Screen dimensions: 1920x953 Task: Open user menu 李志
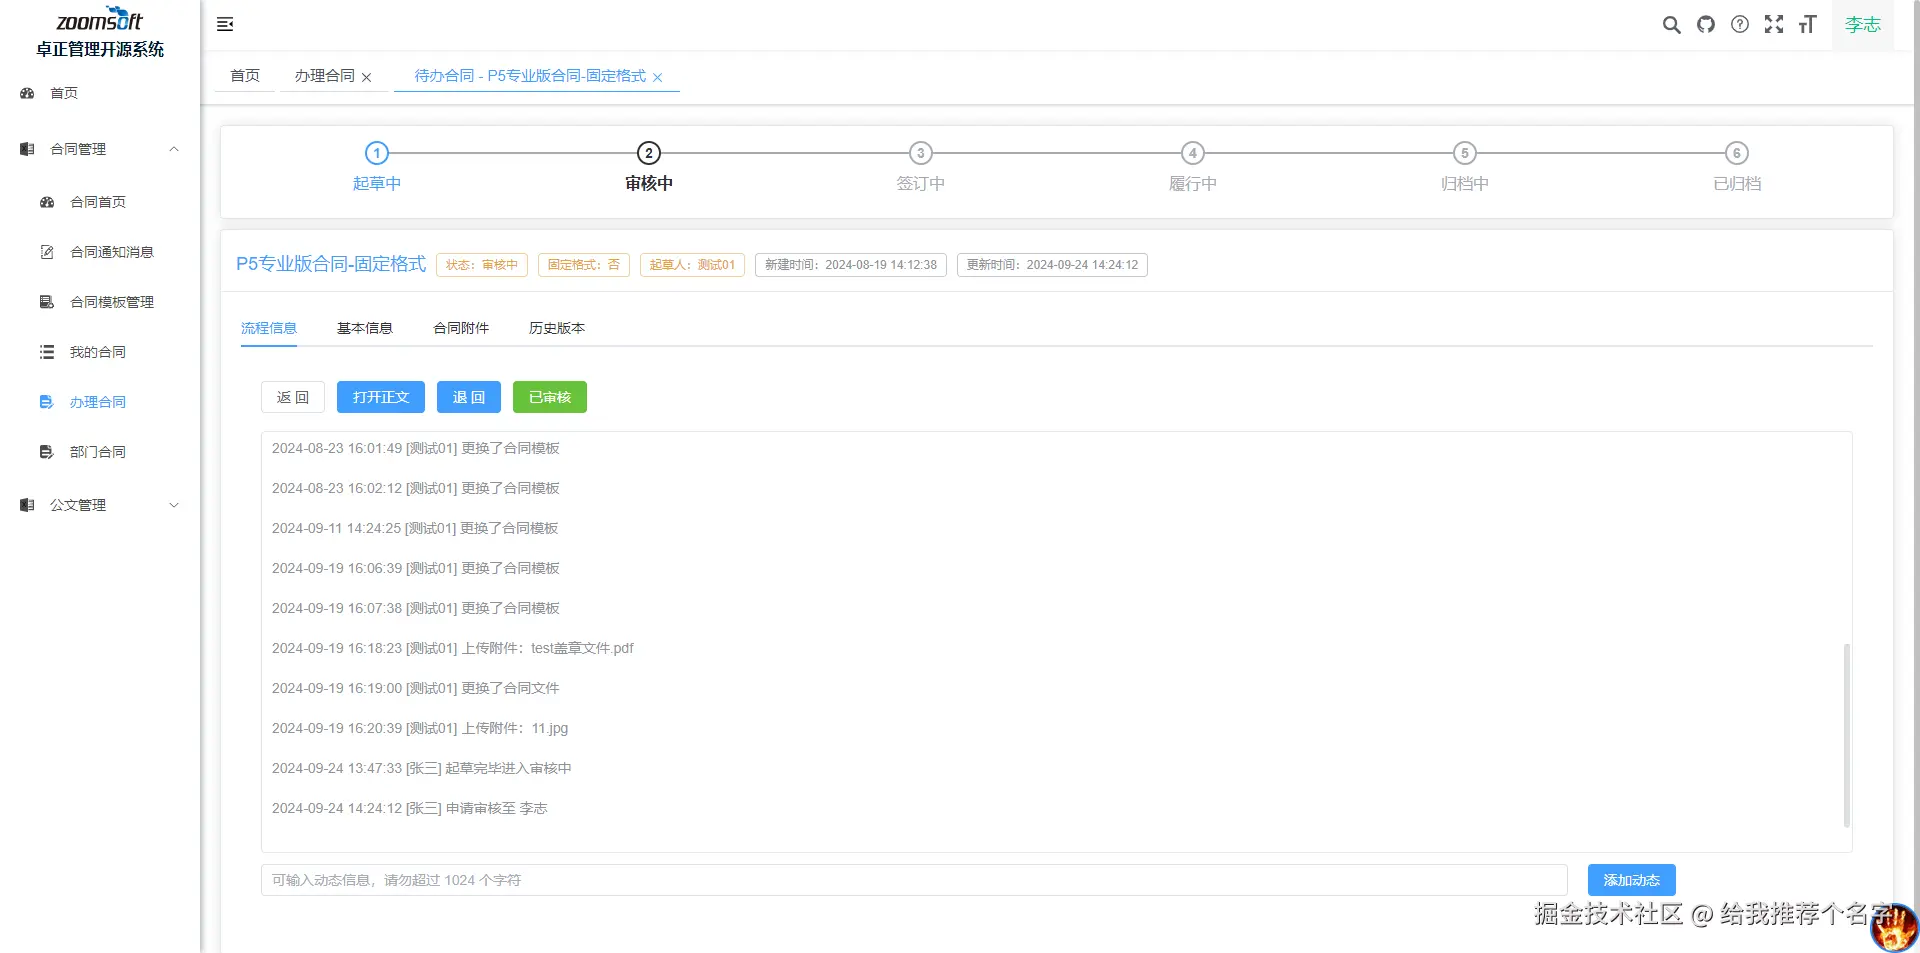[x=1863, y=25]
